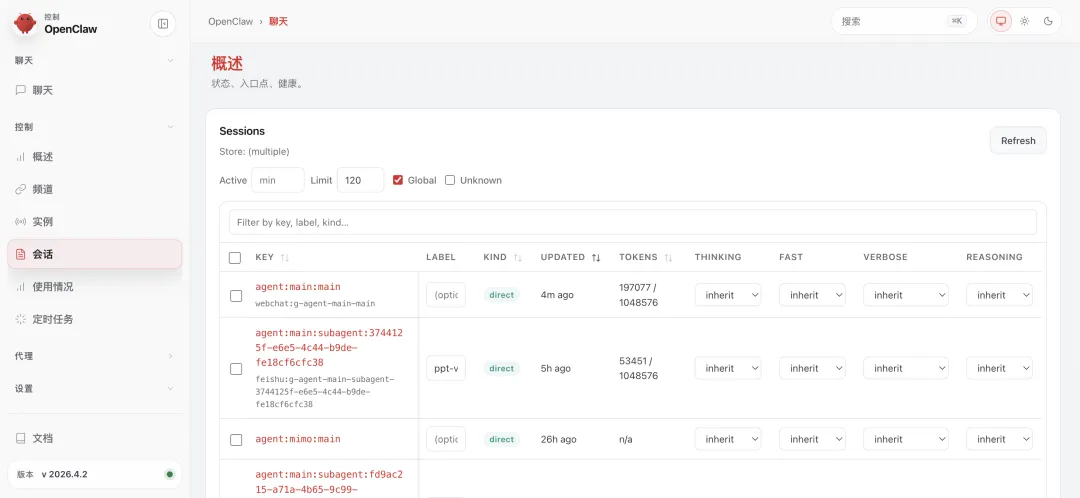Select 会话 in the sidebar
Image resolution: width=1080 pixels, height=498 pixels.
pyautogui.click(x=95, y=254)
